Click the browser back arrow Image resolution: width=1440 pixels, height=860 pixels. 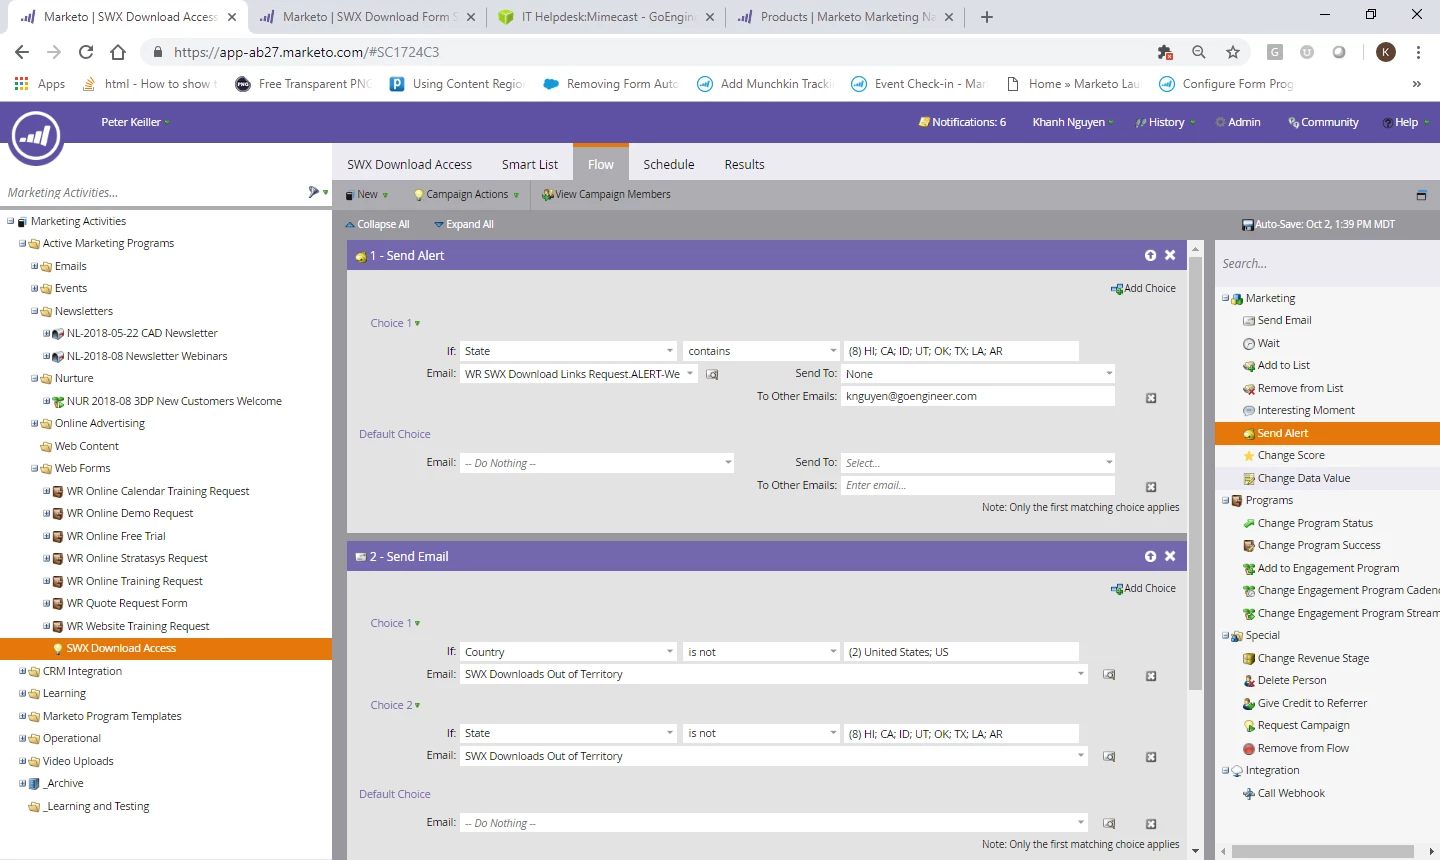pyautogui.click(x=22, y=52)
